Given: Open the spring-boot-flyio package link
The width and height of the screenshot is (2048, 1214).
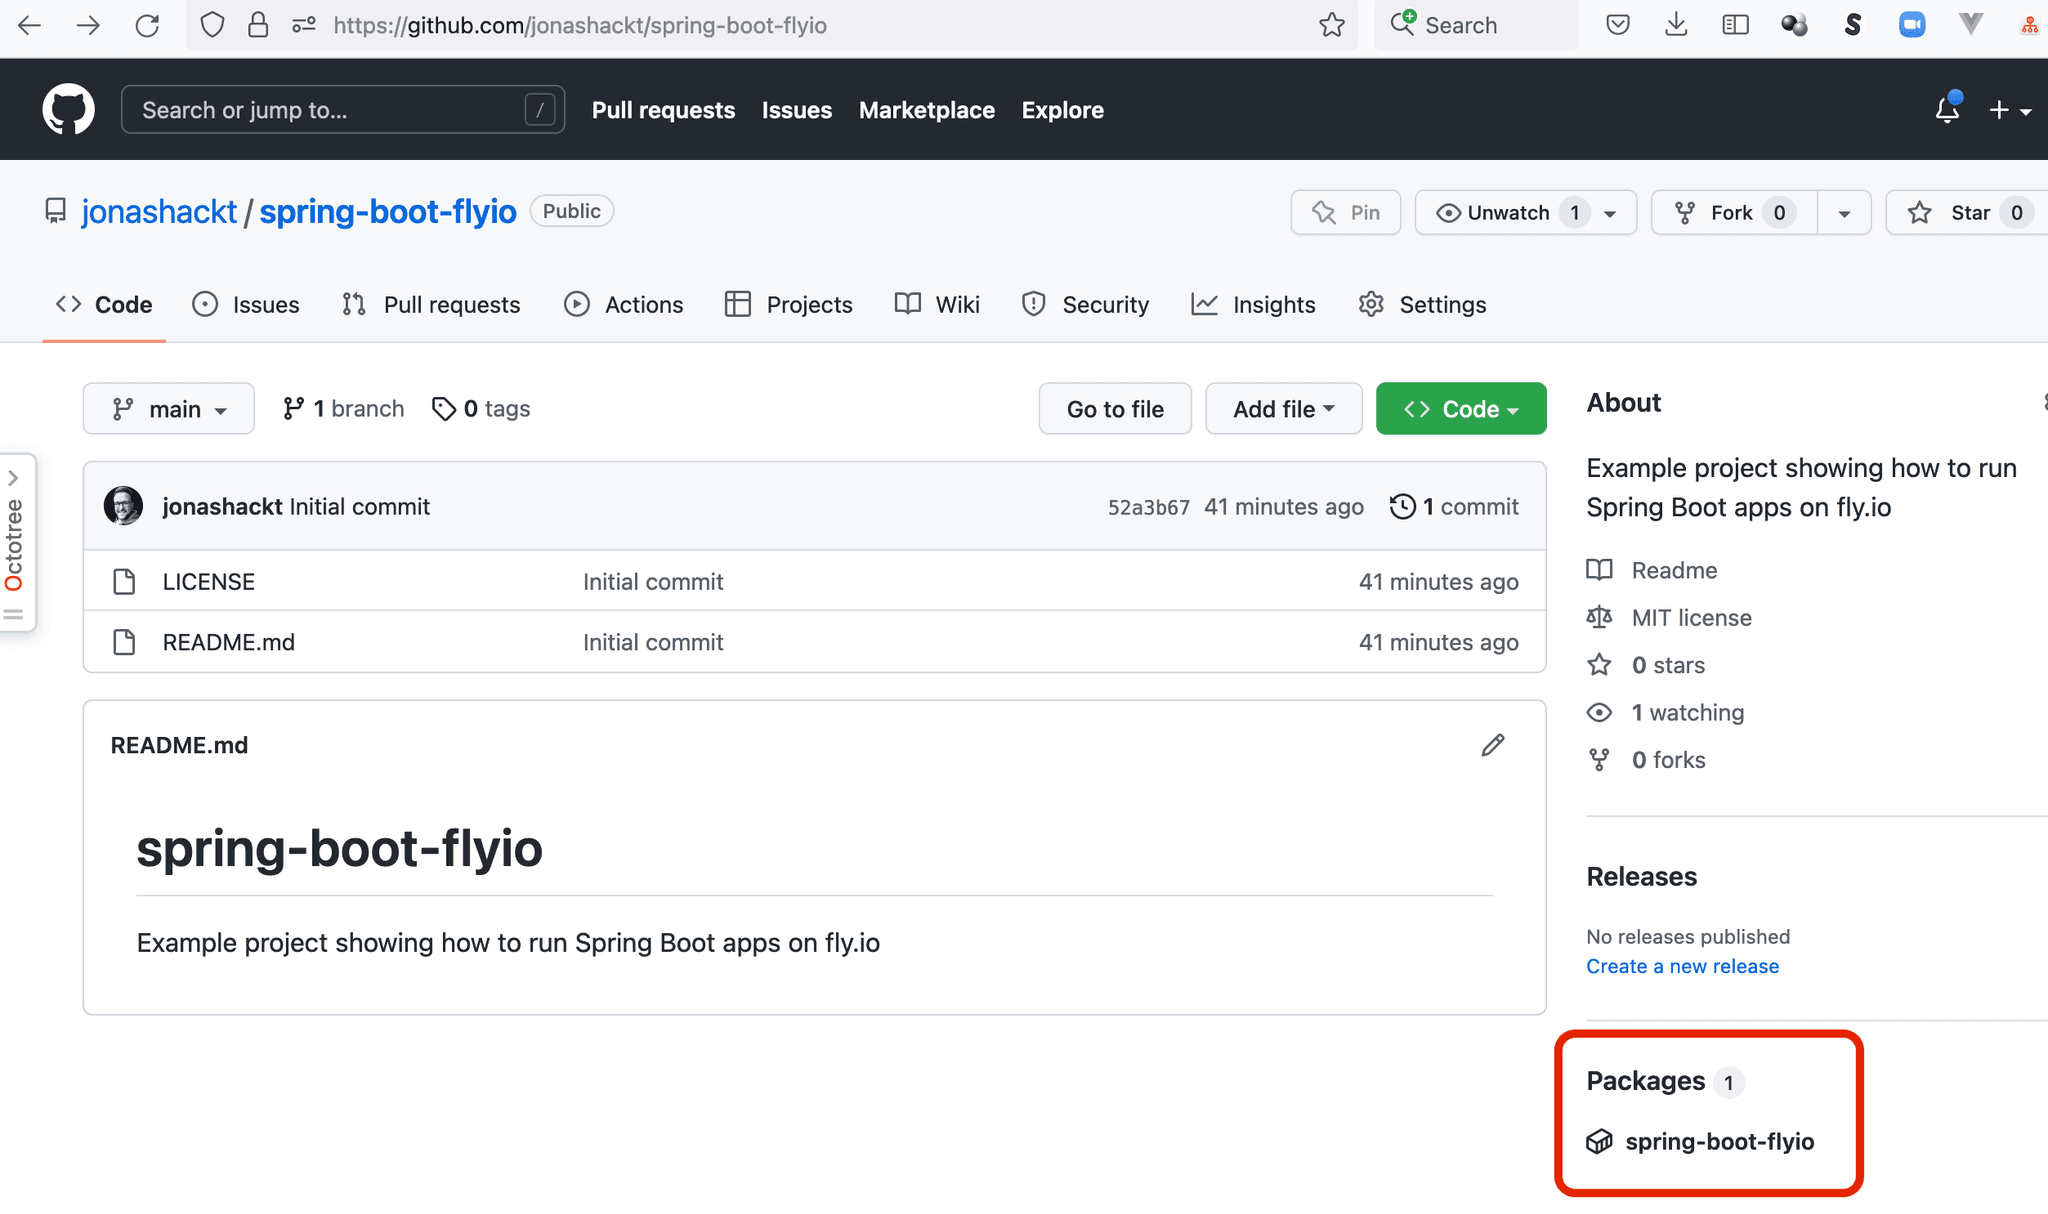Looking at the screenshot, I should tap(1718, 1141).
